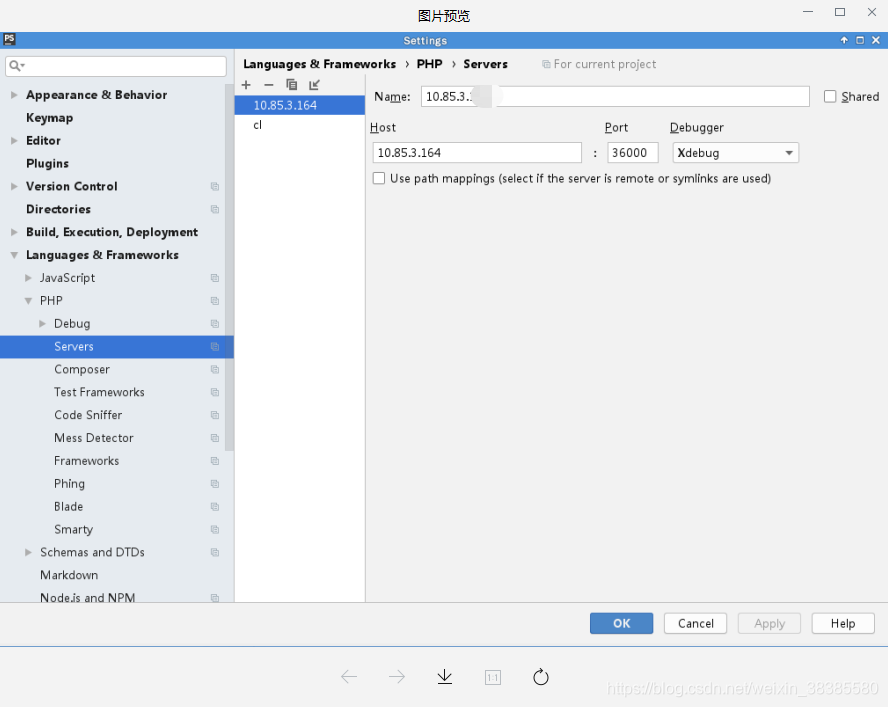The image size is (888, 707).
Task: Click the search magnifier icon in settings
Action: [x=16, y=66]
